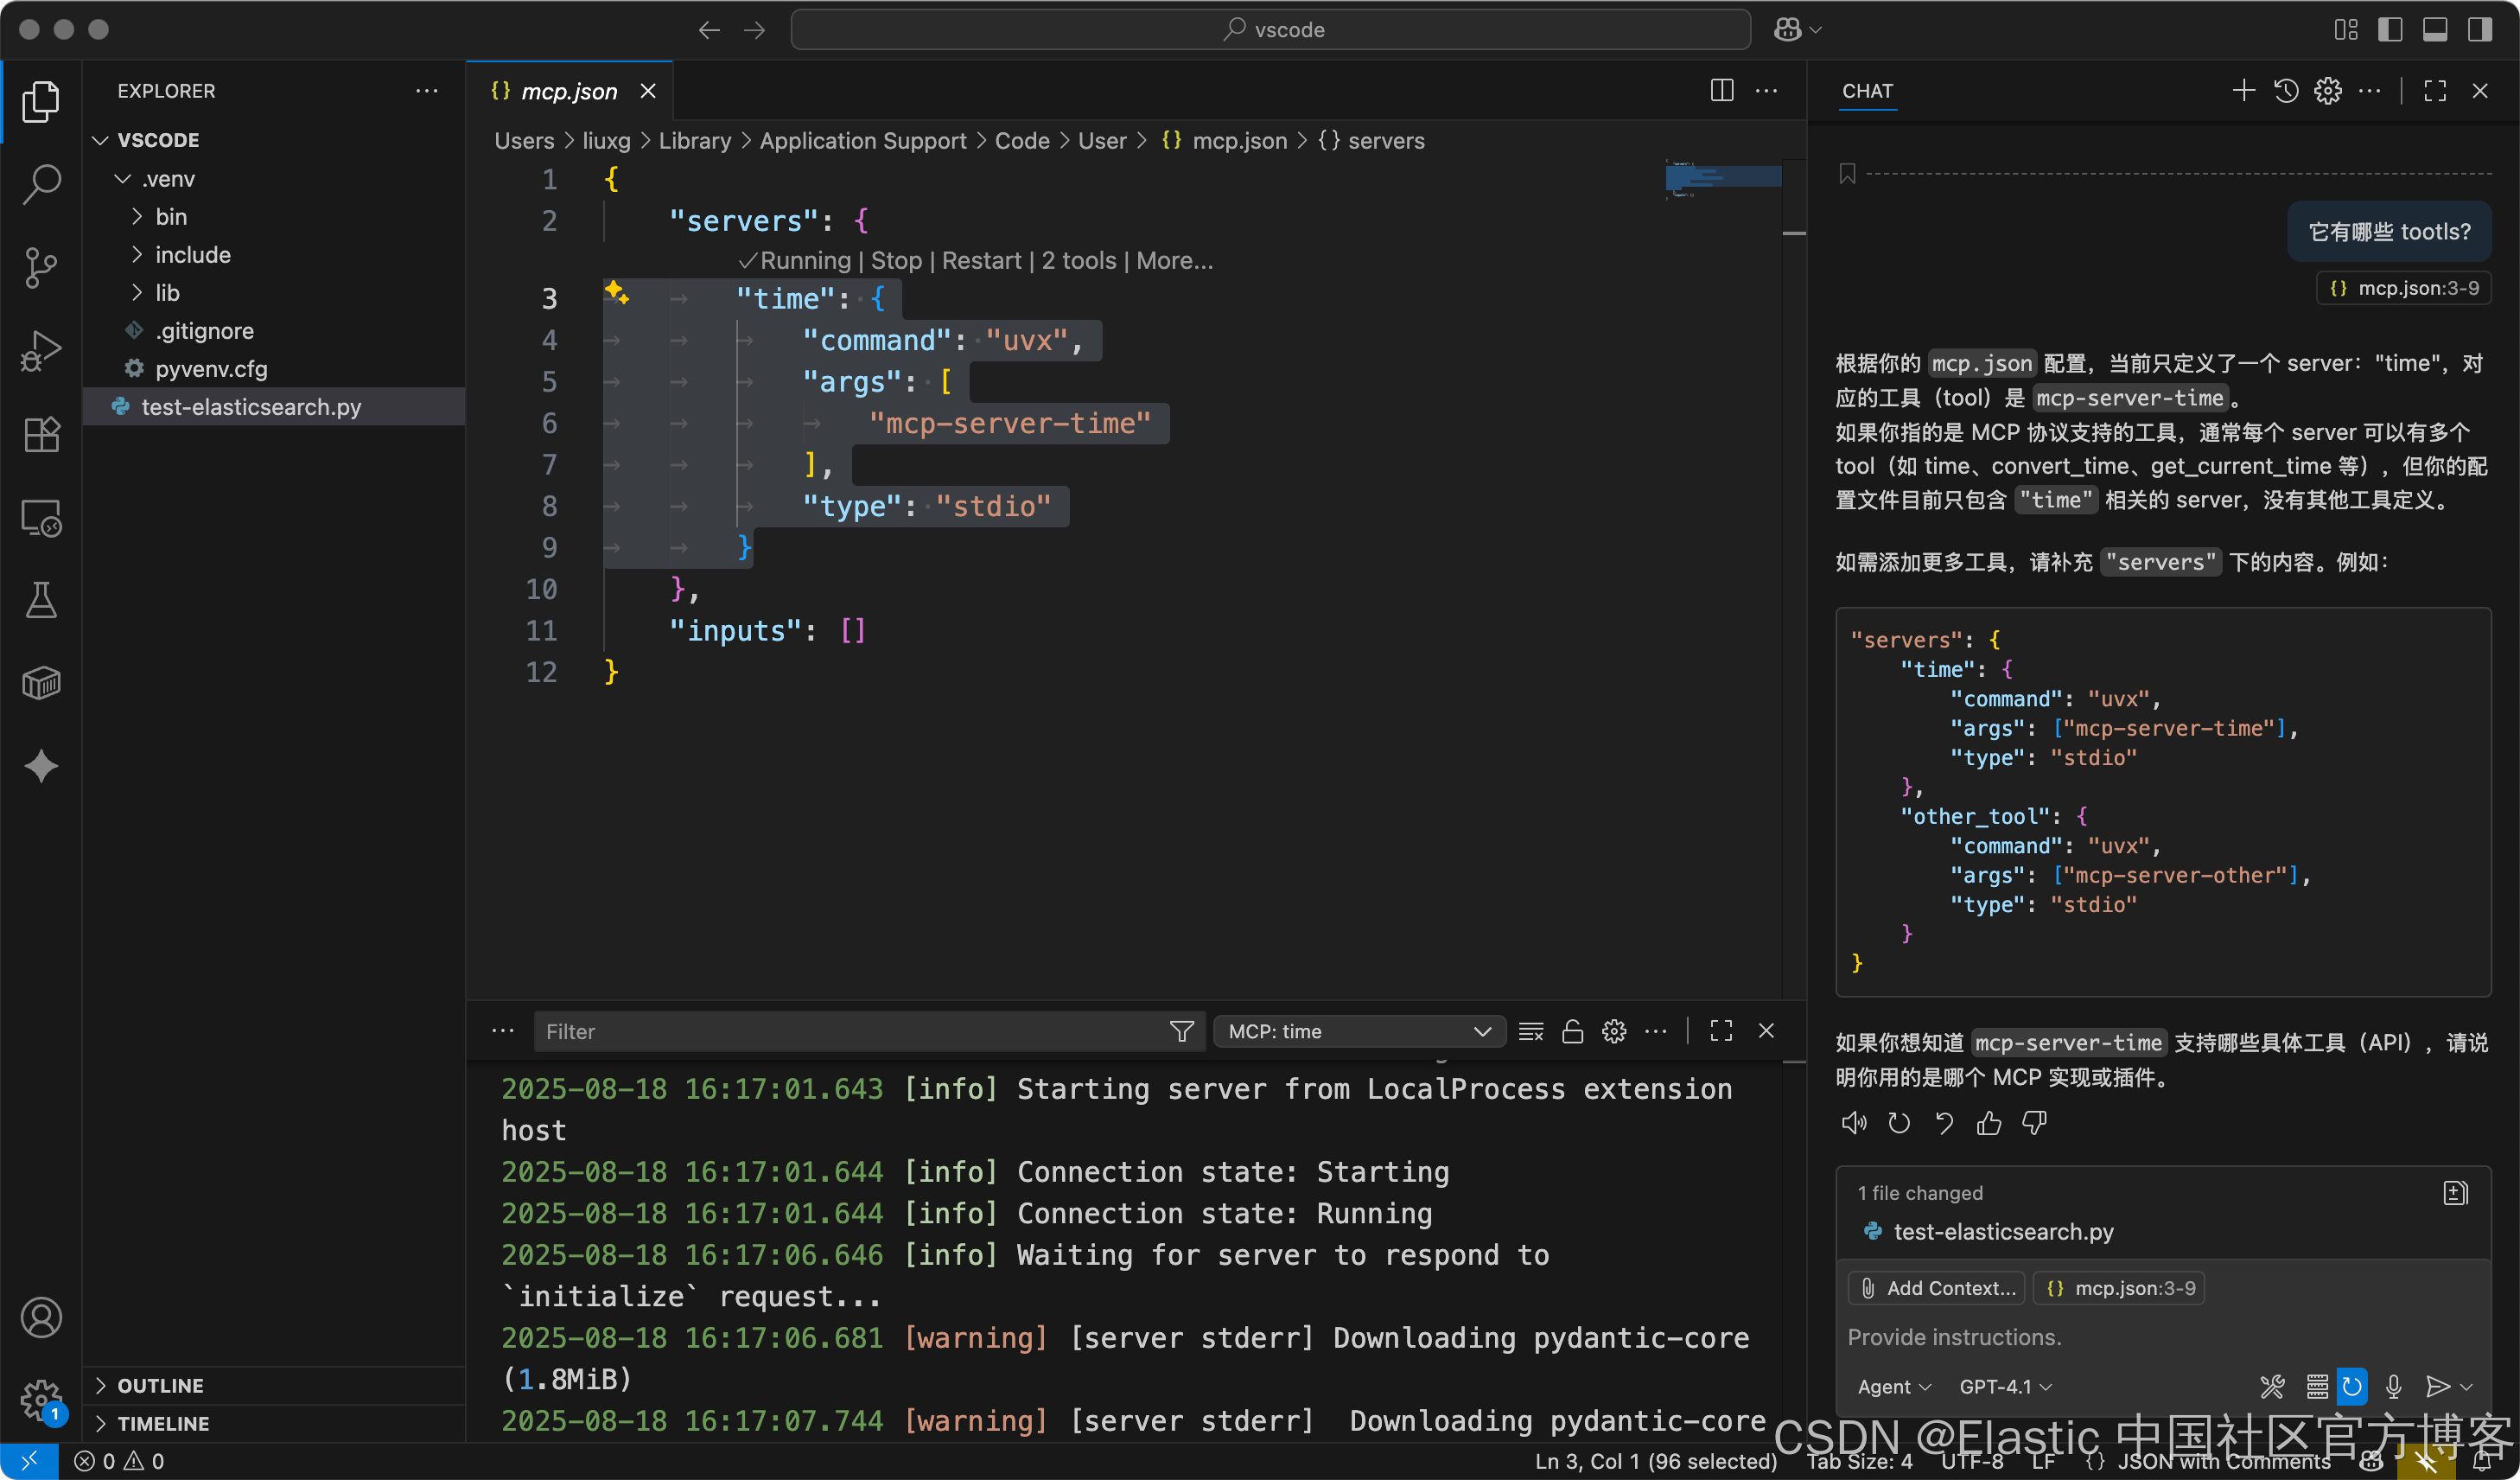The height and width of the screenshot is (1480, 2520).
Task: Open the Explorer view in activity bar
Action: pos(41,101)
